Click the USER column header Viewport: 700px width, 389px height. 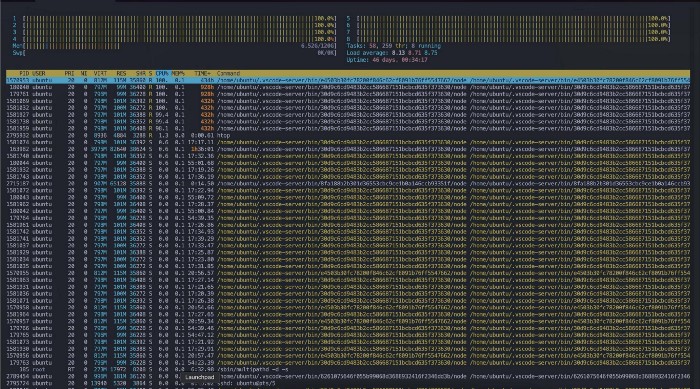point(38,73)
